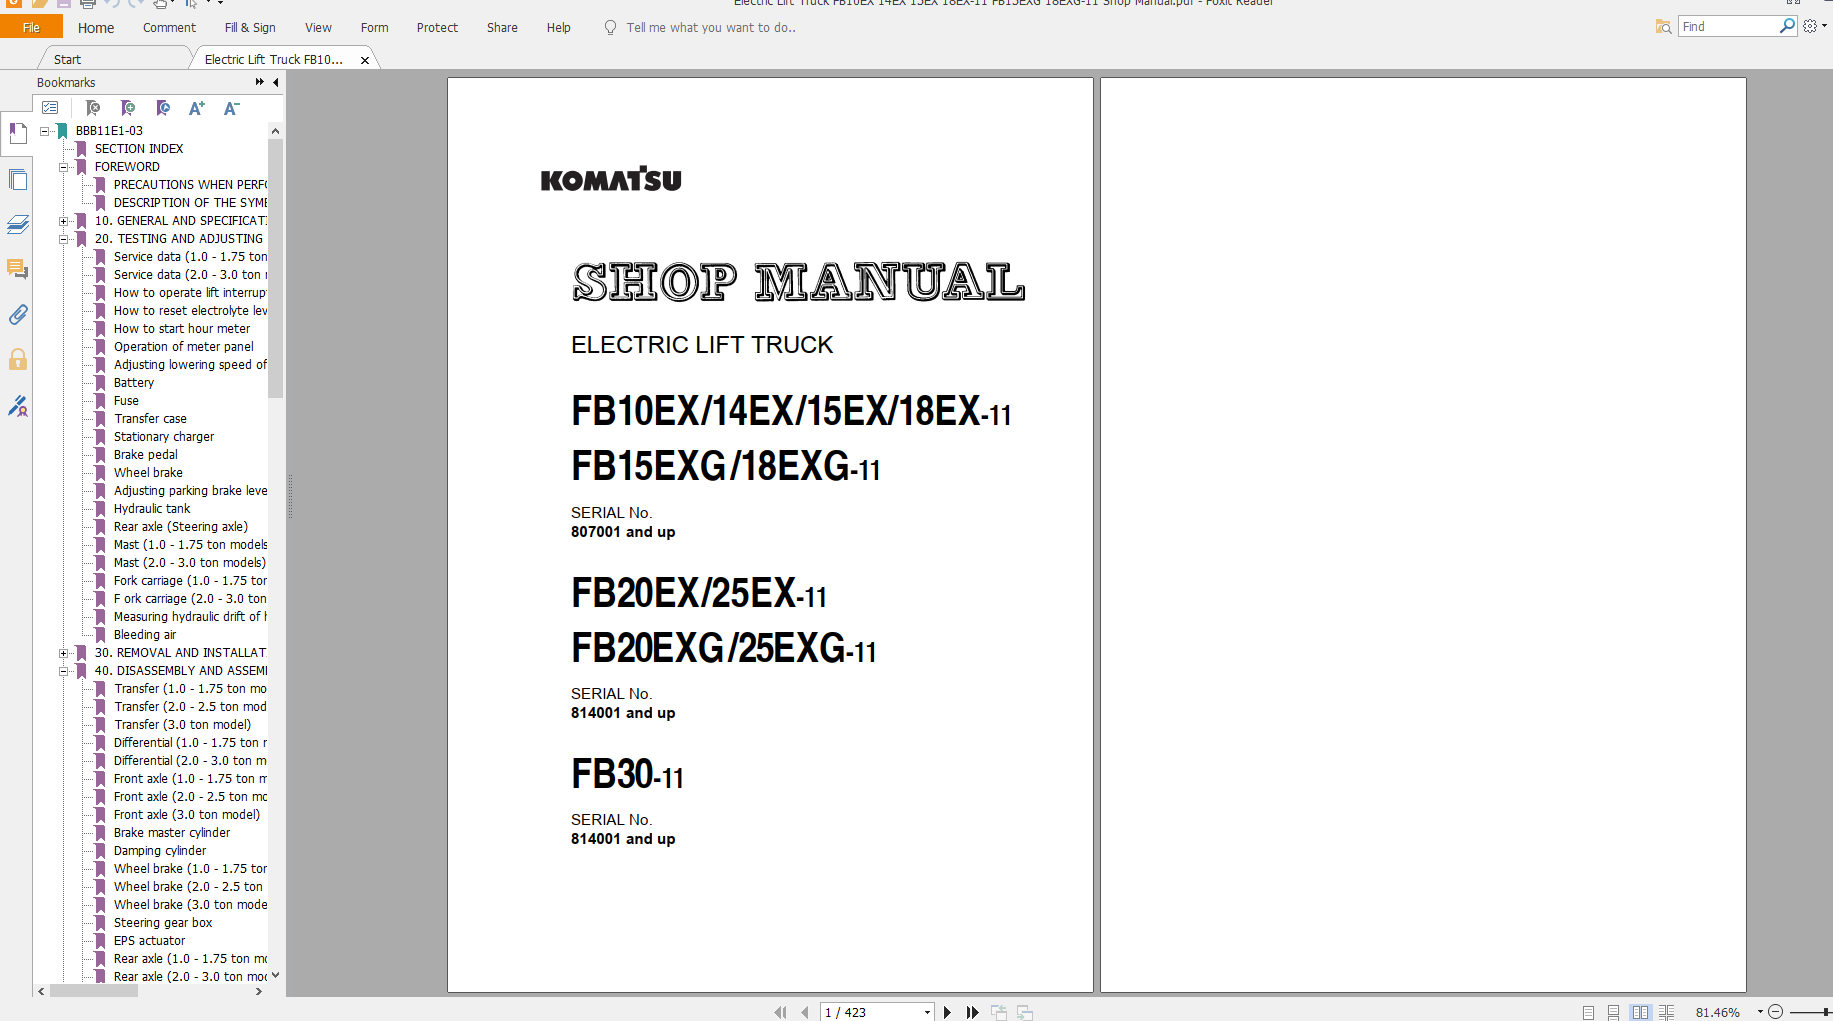
Task: Open the Pages thumbnail panel icon
Action: click(x=17, y=180)
